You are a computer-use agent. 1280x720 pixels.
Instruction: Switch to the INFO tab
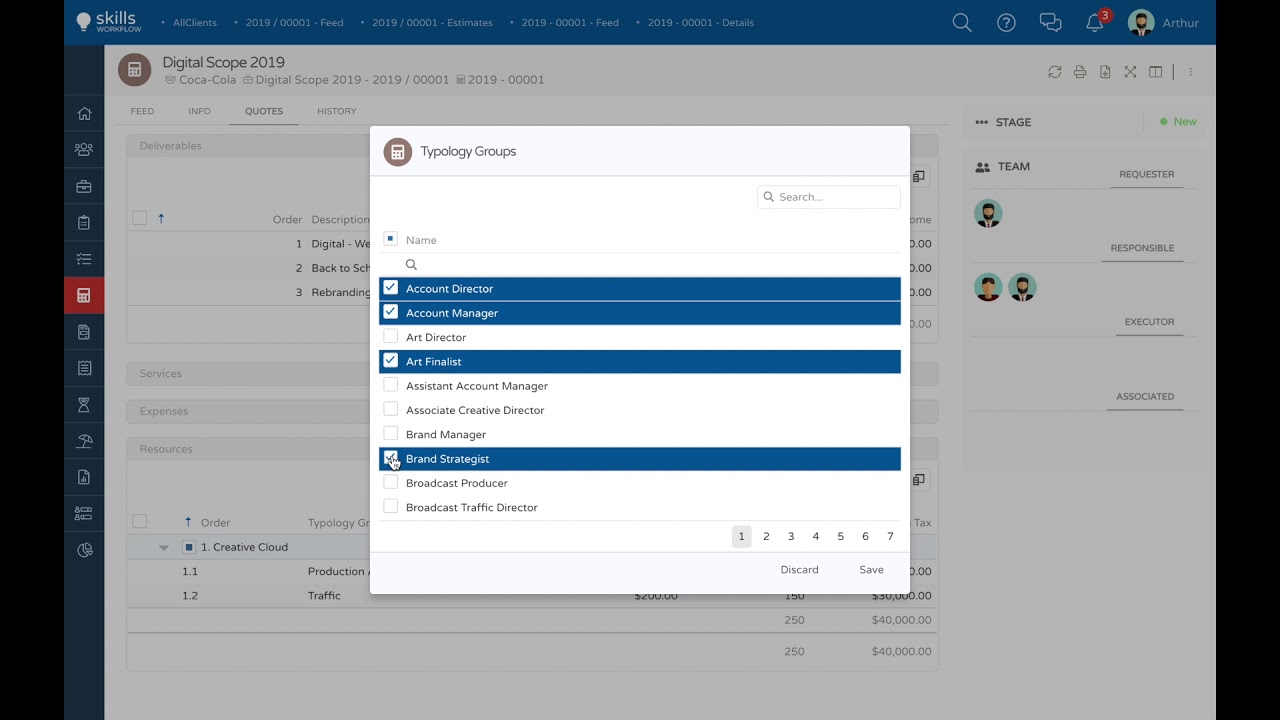point(199,111)
